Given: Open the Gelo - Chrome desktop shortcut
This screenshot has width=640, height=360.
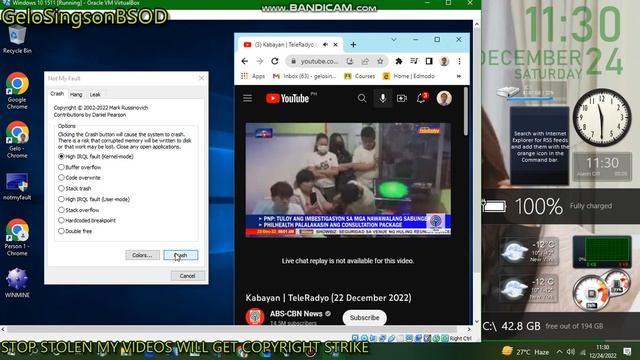Looking at the screenshot, I should (17, 139).
